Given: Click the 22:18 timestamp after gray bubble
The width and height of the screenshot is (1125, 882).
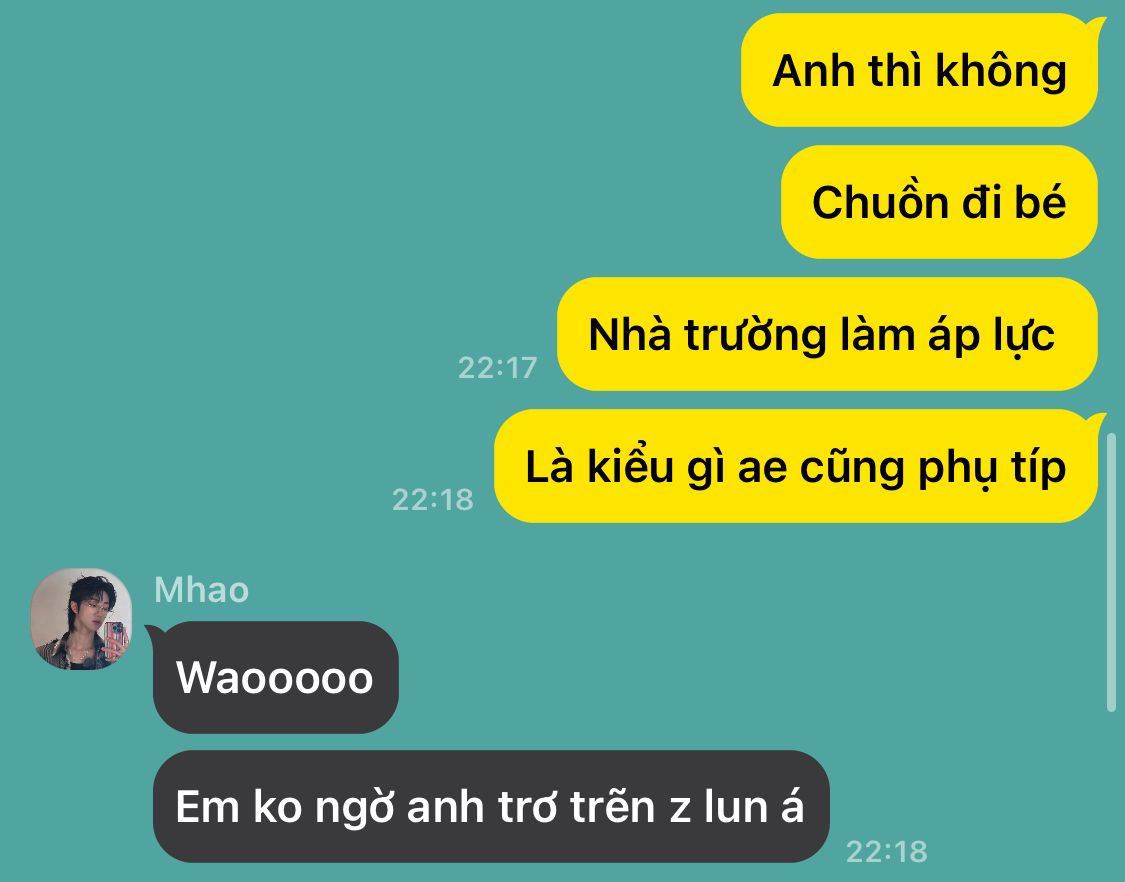Looking at the screenshot, I should pyautogui.click(x=887, y=852).
